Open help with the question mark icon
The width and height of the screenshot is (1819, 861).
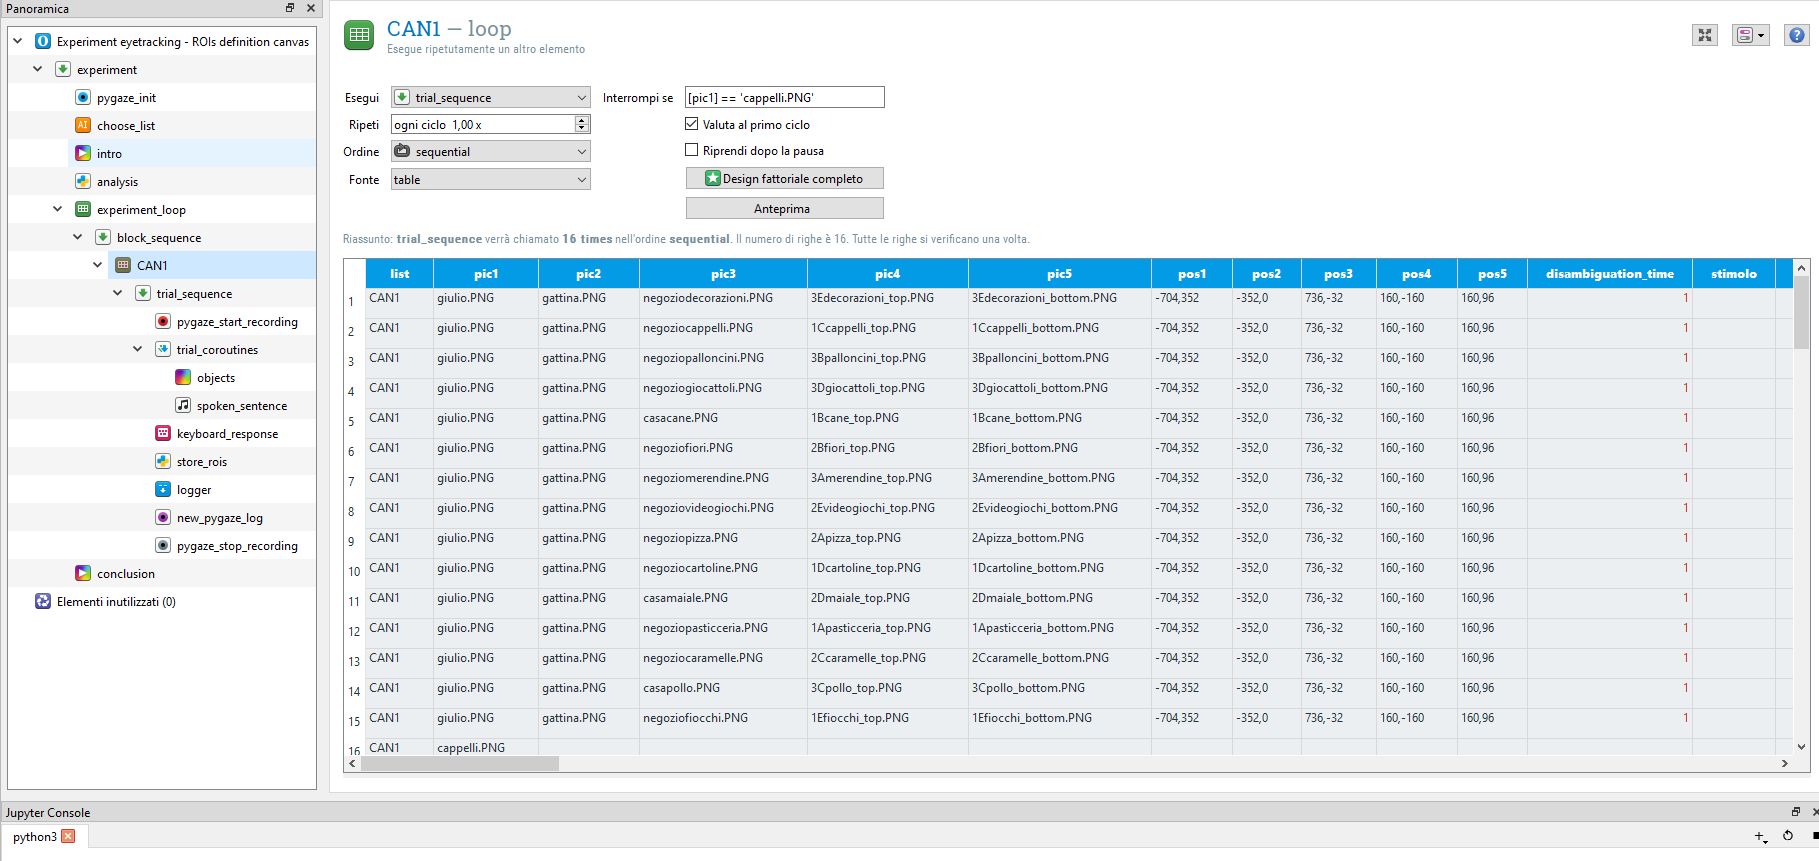(1797, 35)
